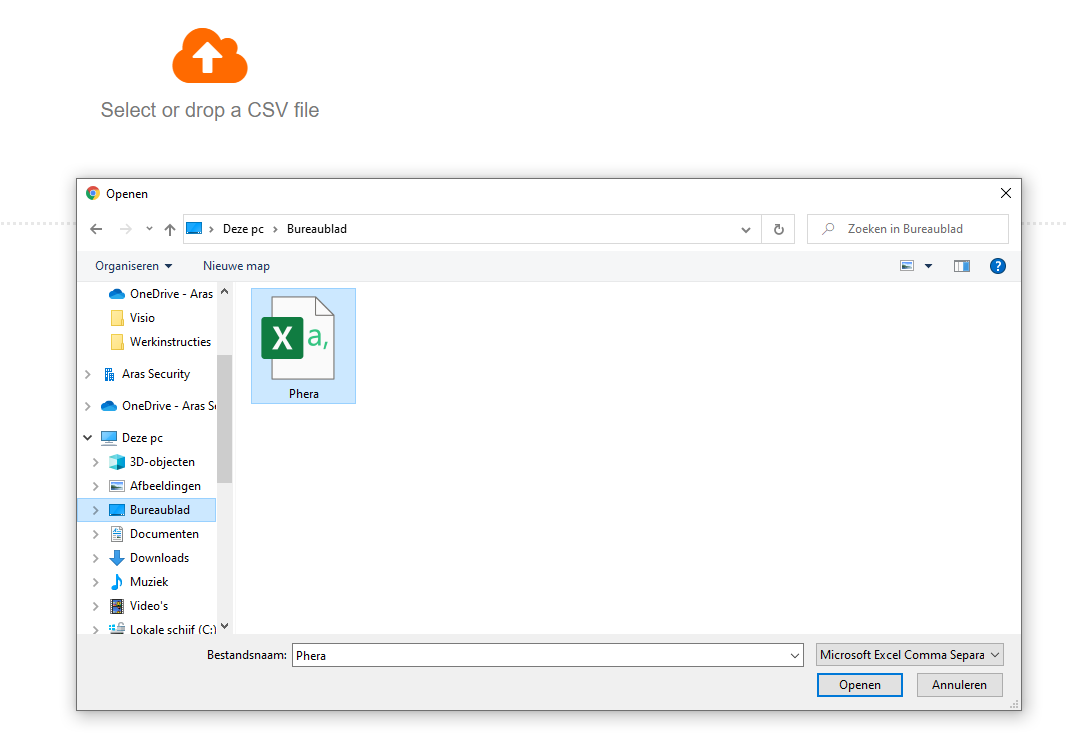Select Downloads folder
Viewport: 1069px width, 735px height.
tap(149, 558)
